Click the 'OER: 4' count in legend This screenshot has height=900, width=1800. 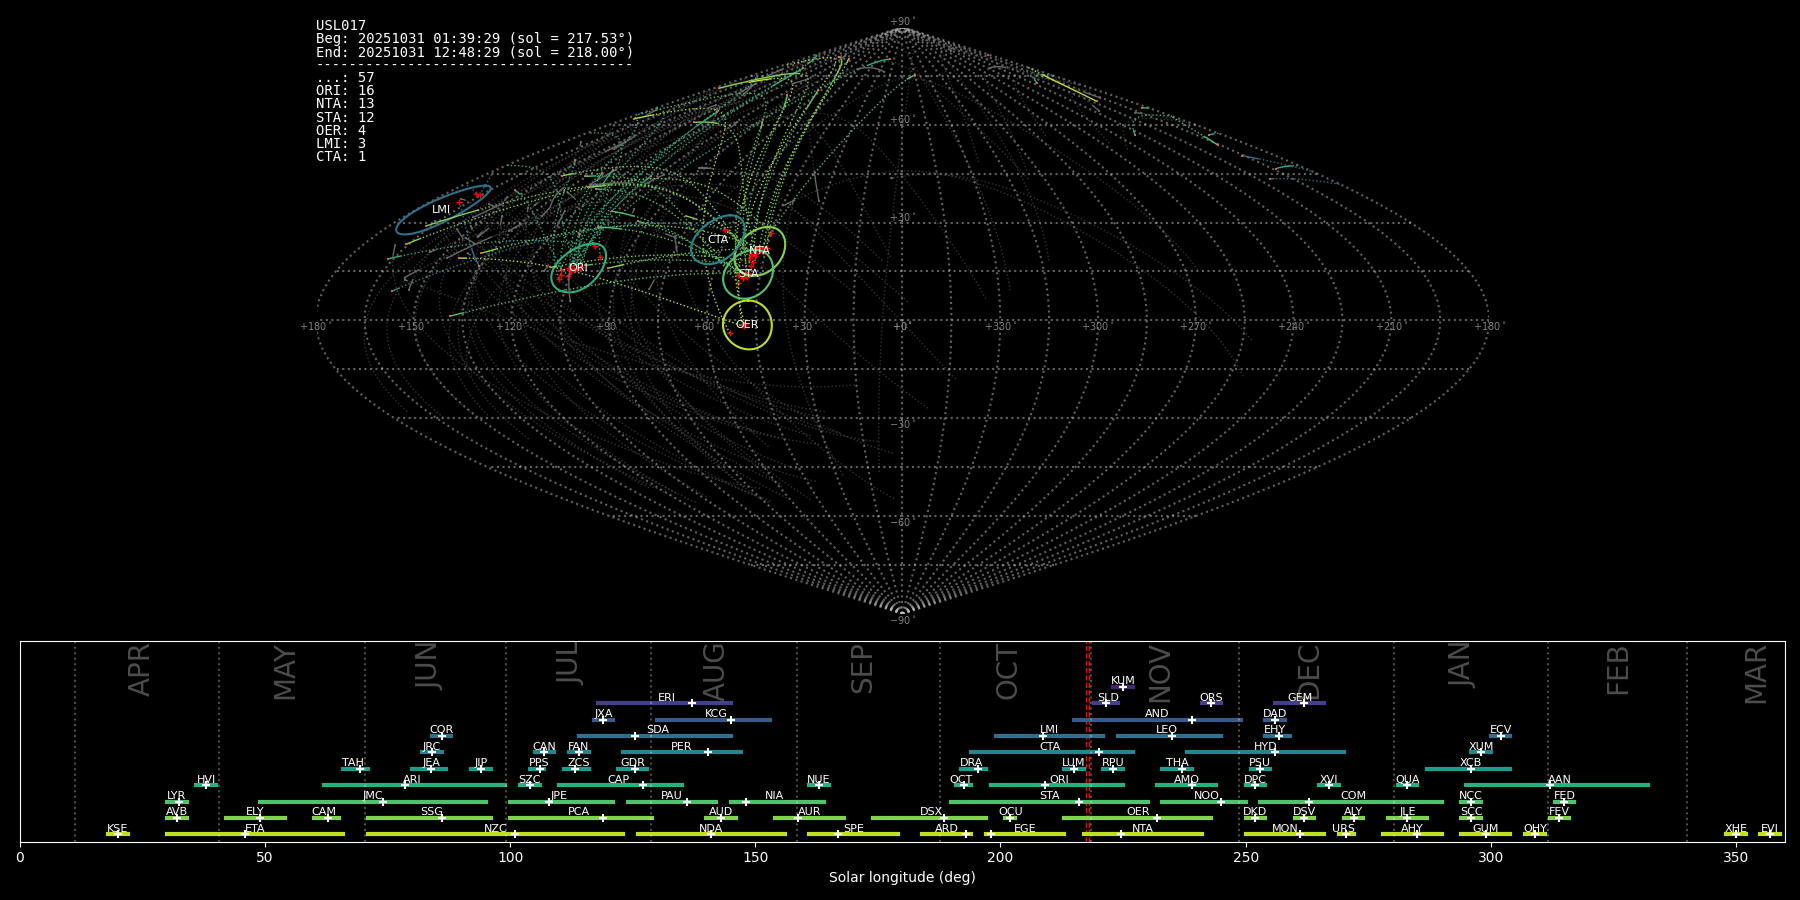(x=341, y=131)
